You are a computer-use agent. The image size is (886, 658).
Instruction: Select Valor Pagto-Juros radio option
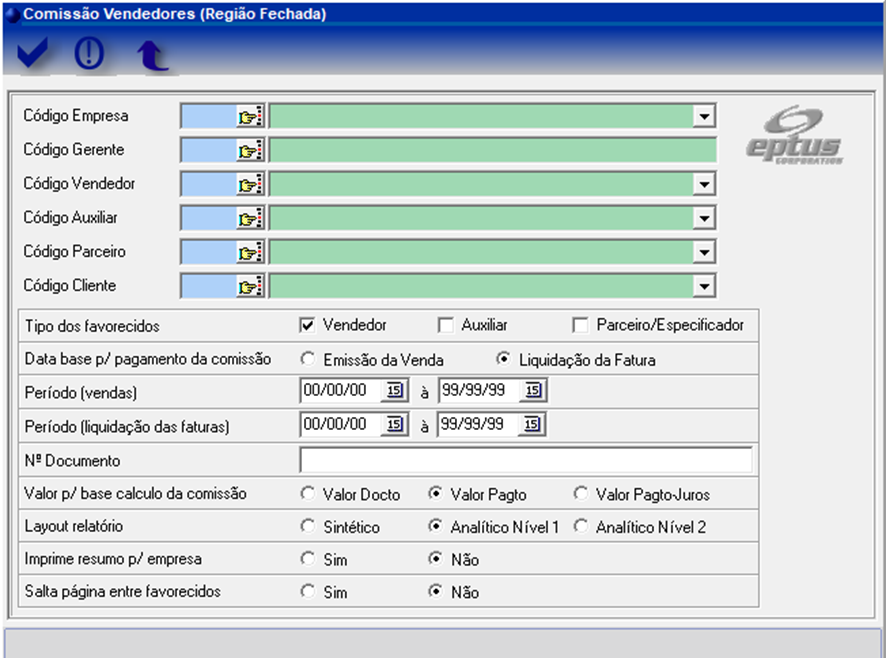(x=581, y=494)
